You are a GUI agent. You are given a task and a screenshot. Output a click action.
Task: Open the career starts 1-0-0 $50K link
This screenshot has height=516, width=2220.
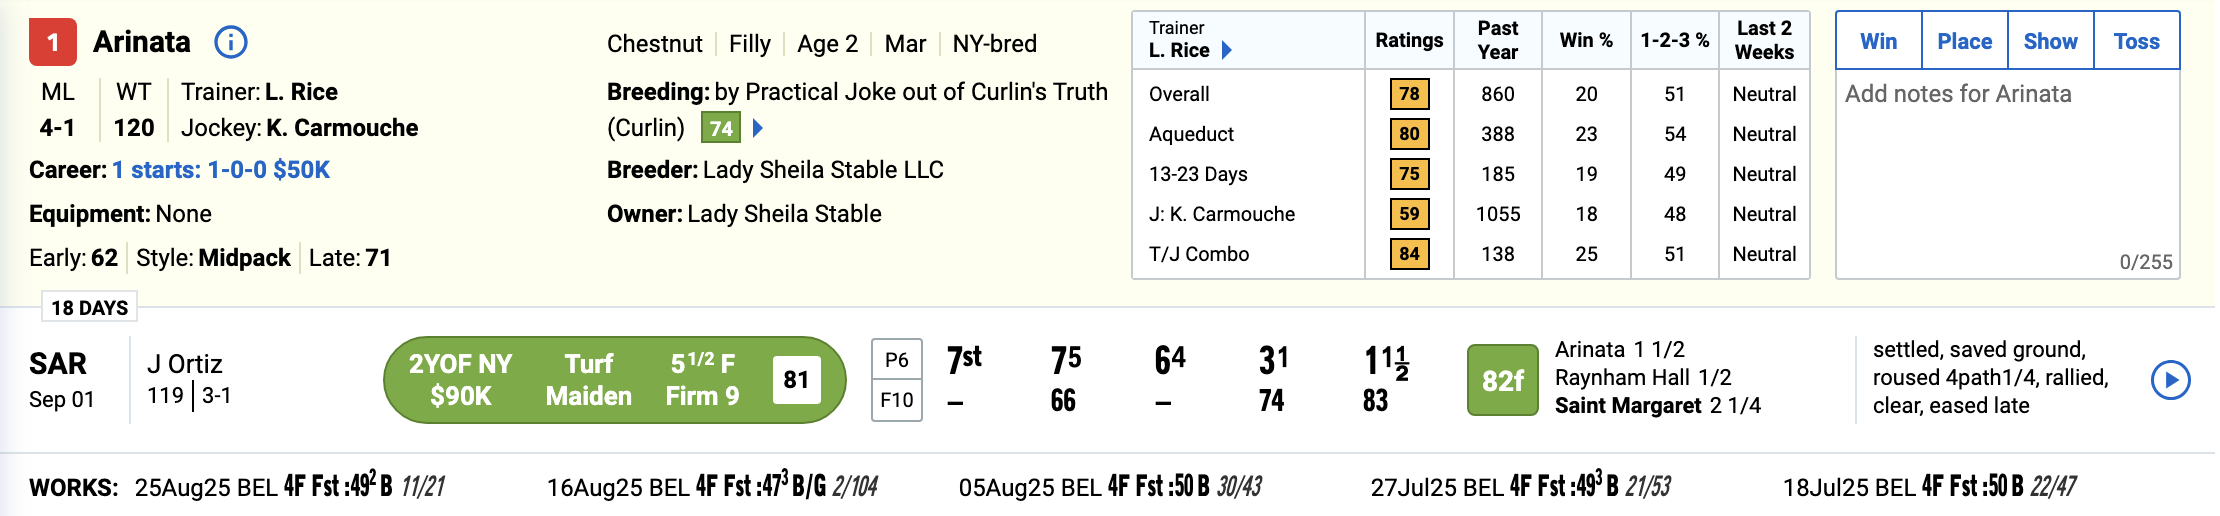(221, 170)
